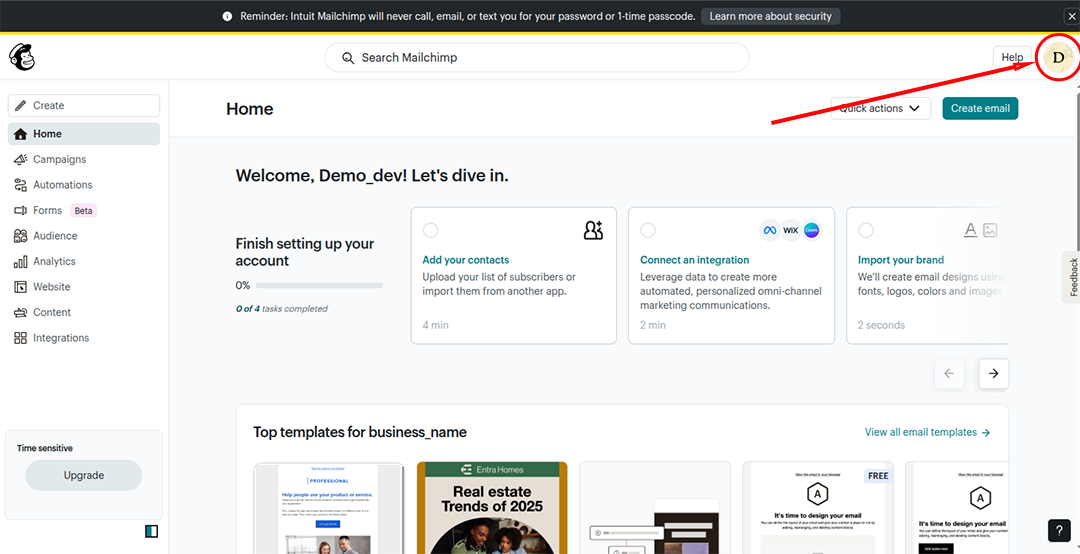The height and width of the screenshot is (554, 1080).
Task: Open the Quick actions dropdown
Action: click(880, 108)
